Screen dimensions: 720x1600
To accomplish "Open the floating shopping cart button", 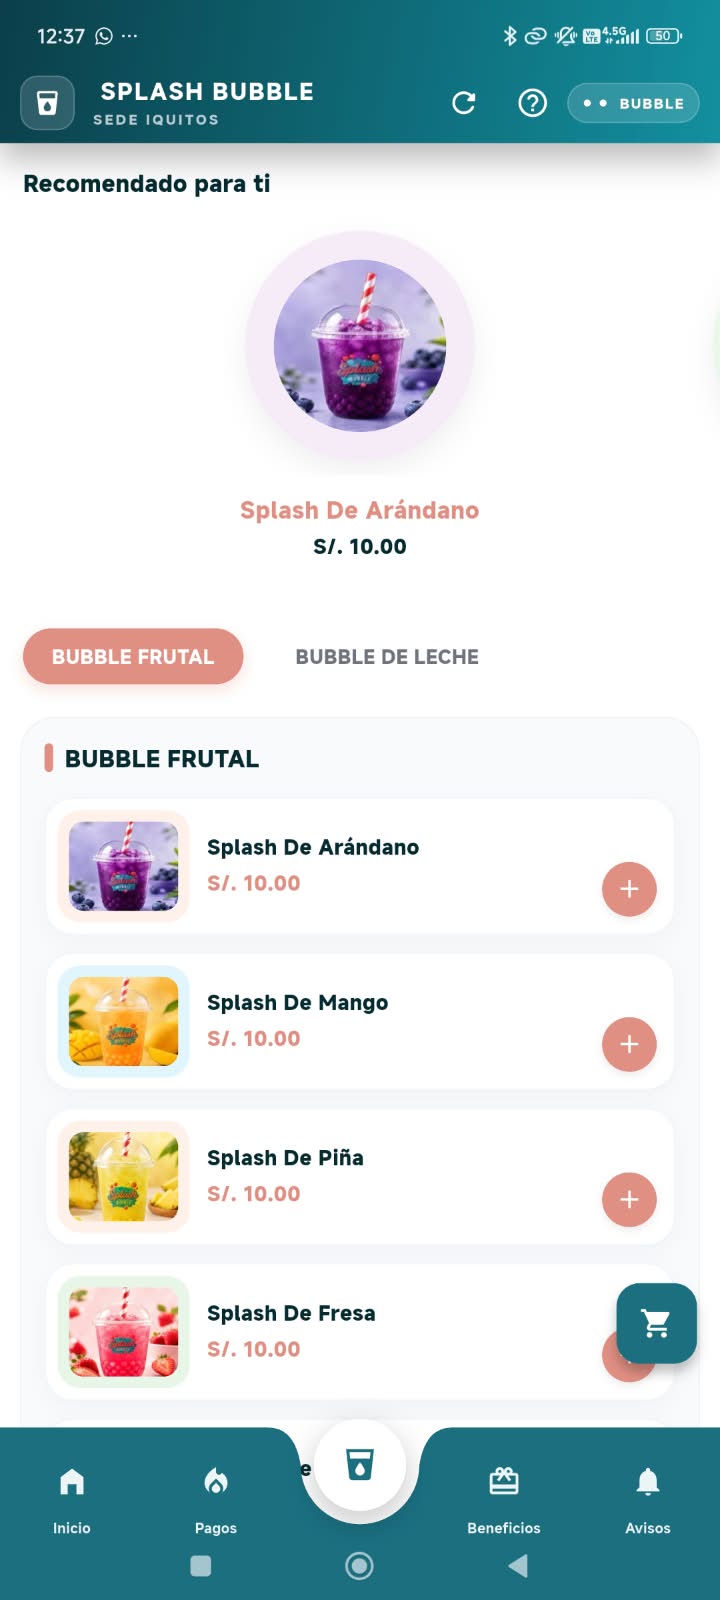I will (656, 1323).
